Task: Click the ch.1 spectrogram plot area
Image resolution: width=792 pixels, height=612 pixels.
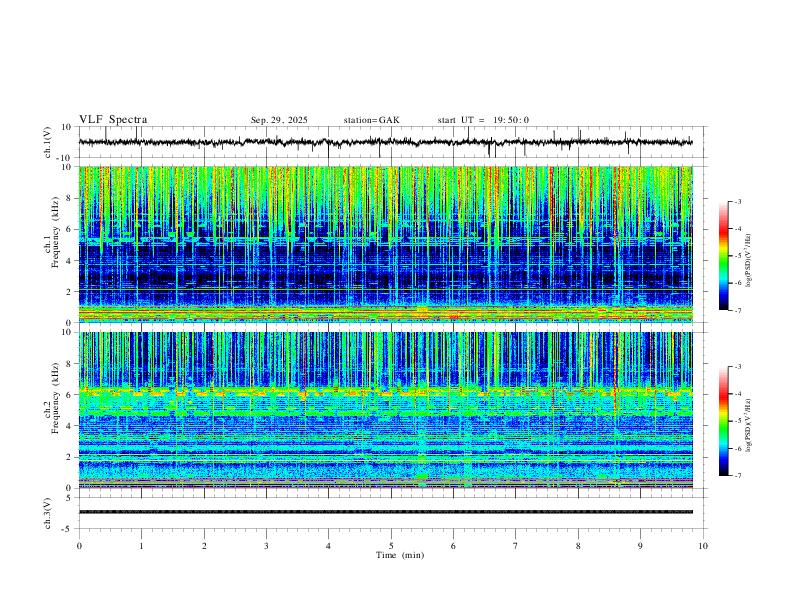Action: coord(385,244)
